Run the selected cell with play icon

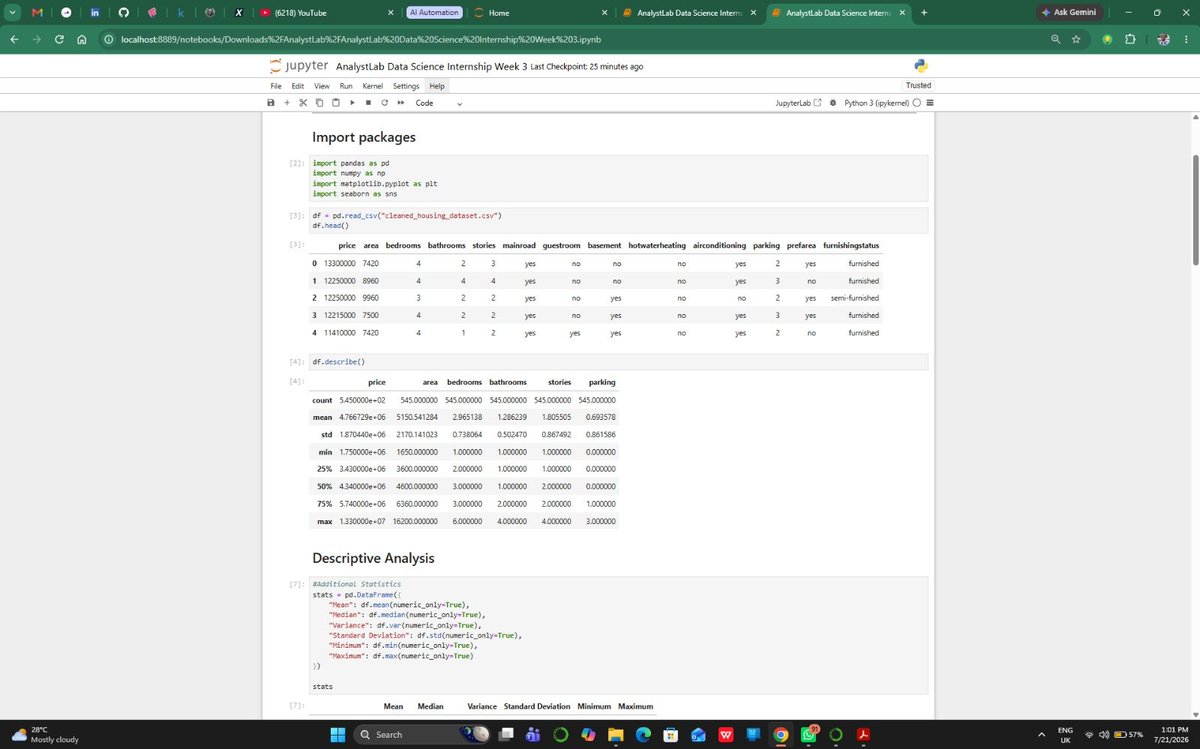(352, 103)
